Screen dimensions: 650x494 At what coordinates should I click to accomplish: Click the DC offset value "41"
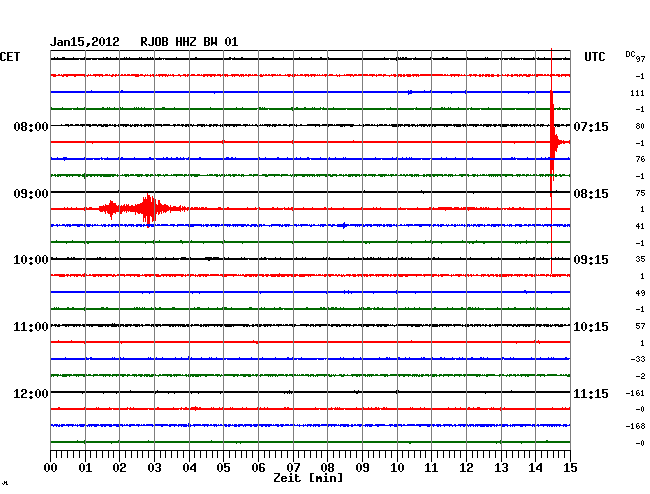tap(640, 226)
